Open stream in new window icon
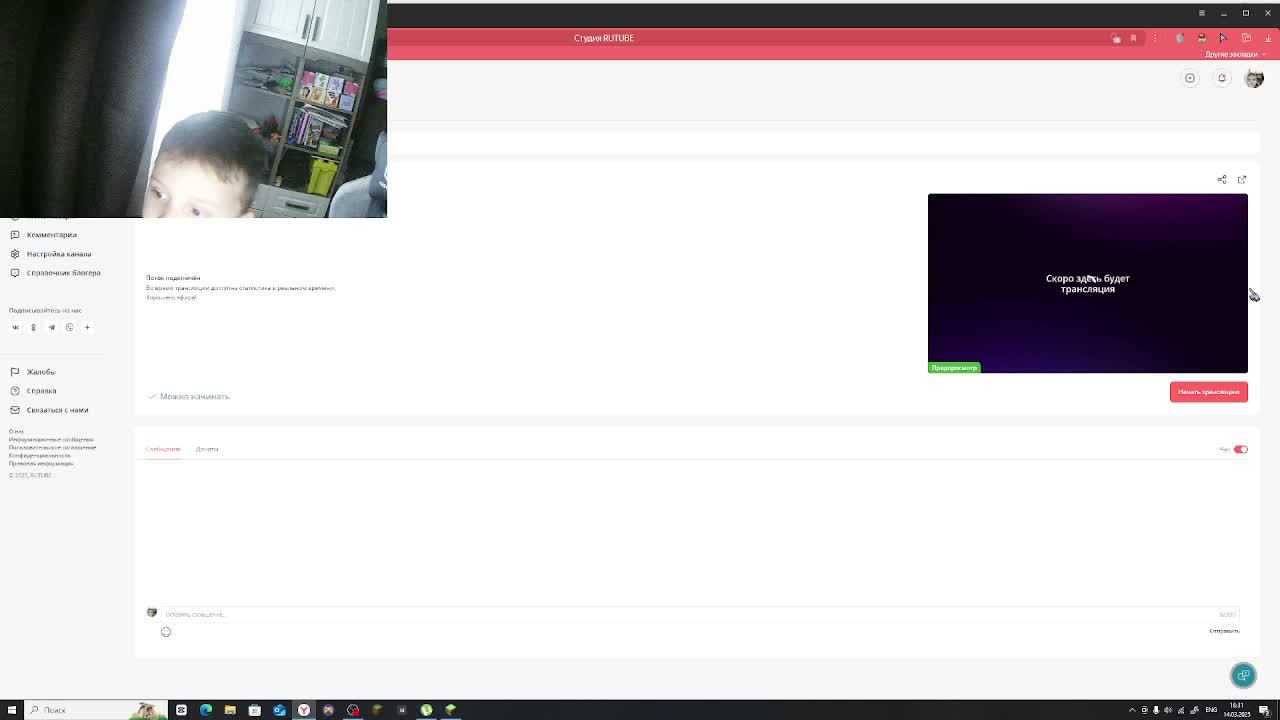 pyautogui.click(x=1242, y=180)
